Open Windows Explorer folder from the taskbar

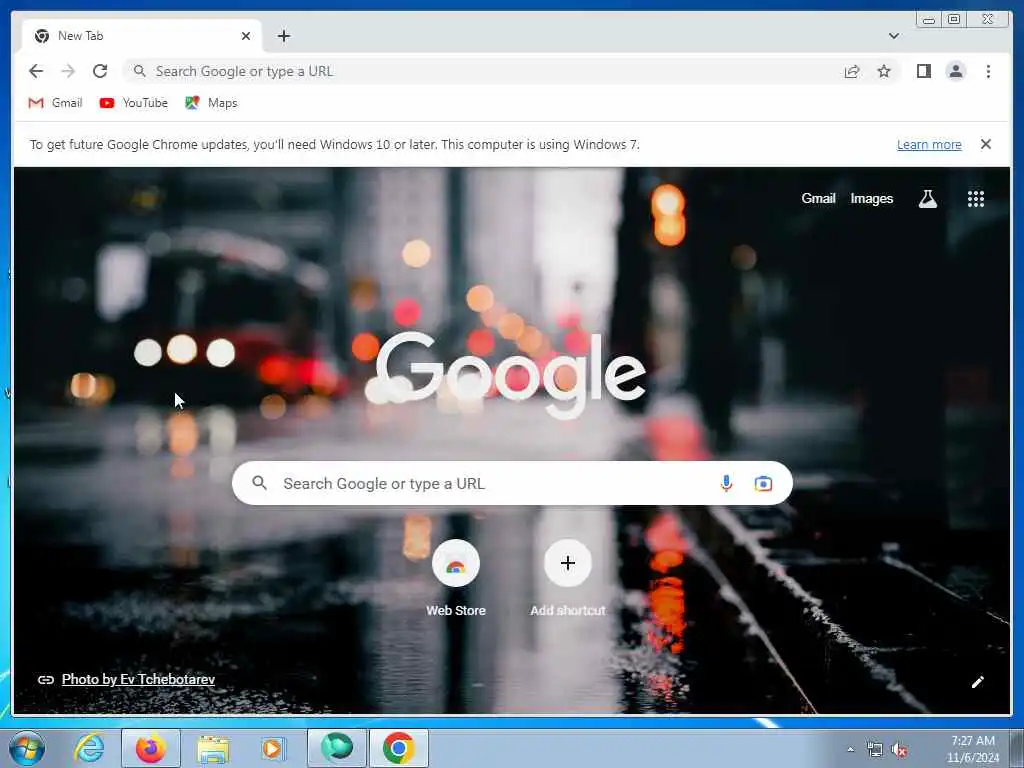213,749
